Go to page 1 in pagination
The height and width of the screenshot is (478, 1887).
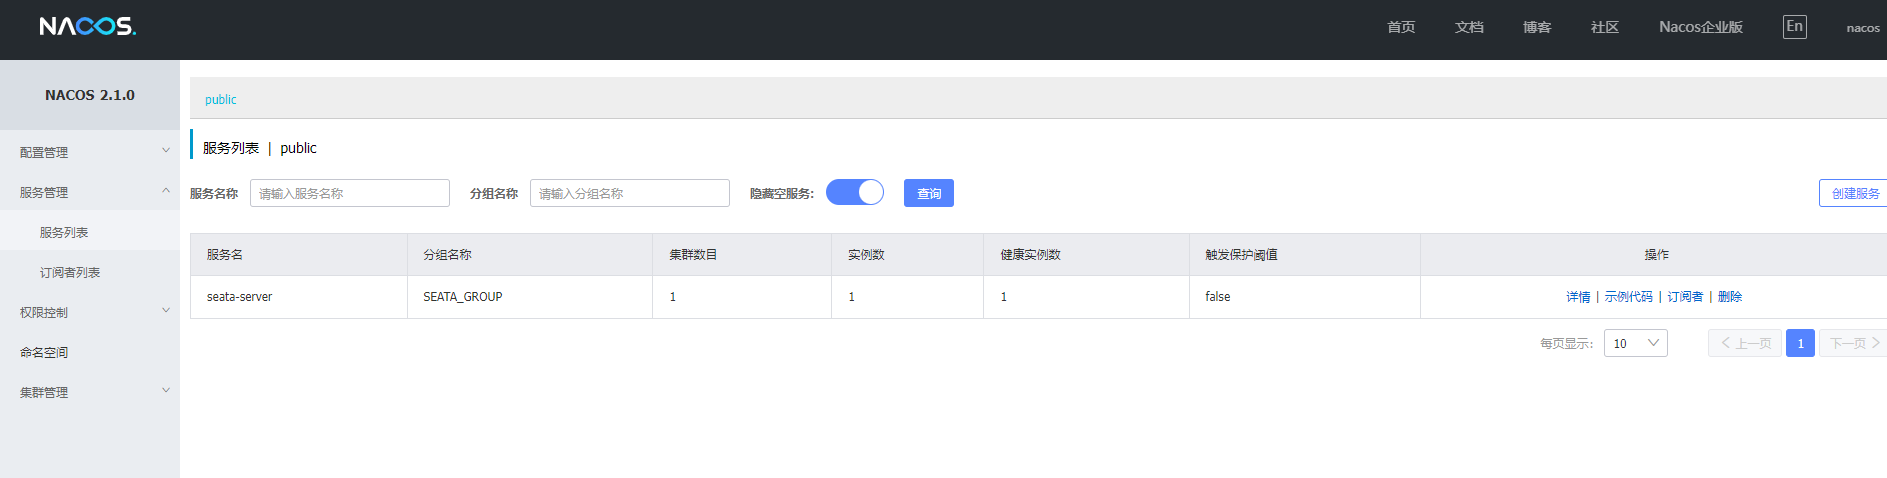pyautogui.click(x=1800, y=343)
